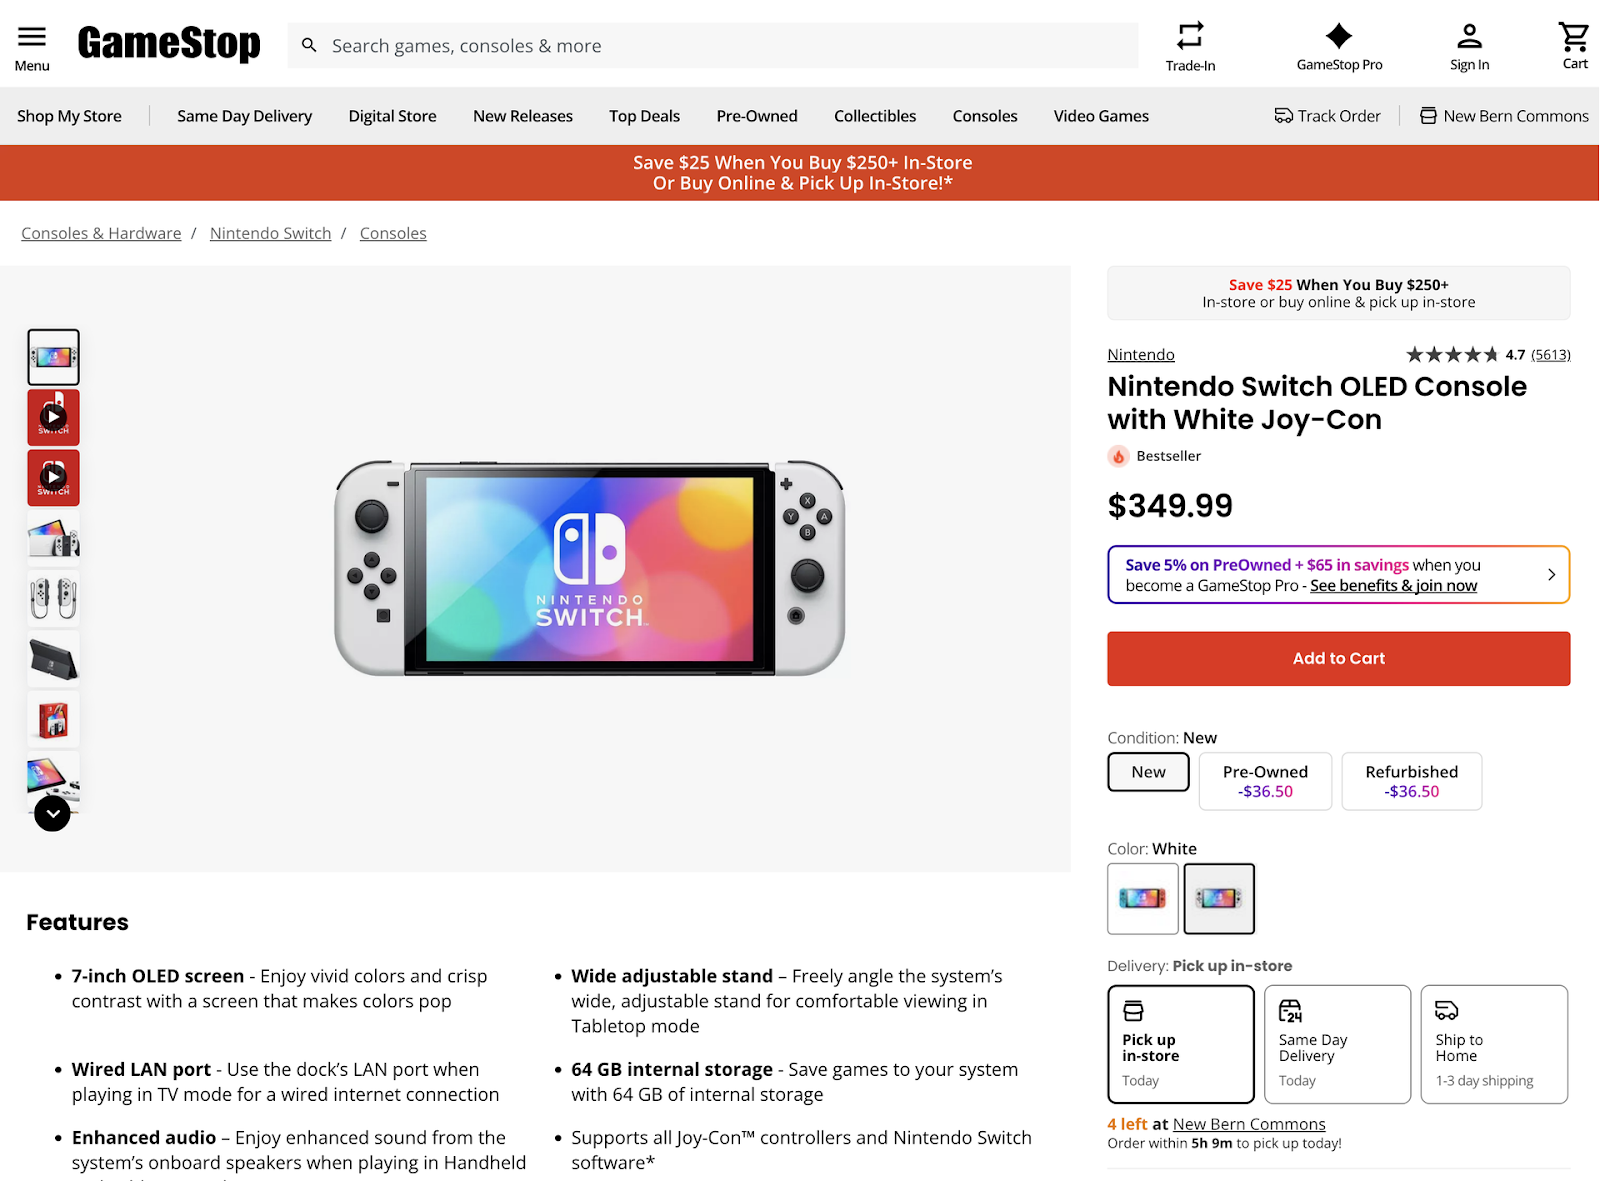
Task: Click the Add to Cart button
Action: coord(1338,658)
